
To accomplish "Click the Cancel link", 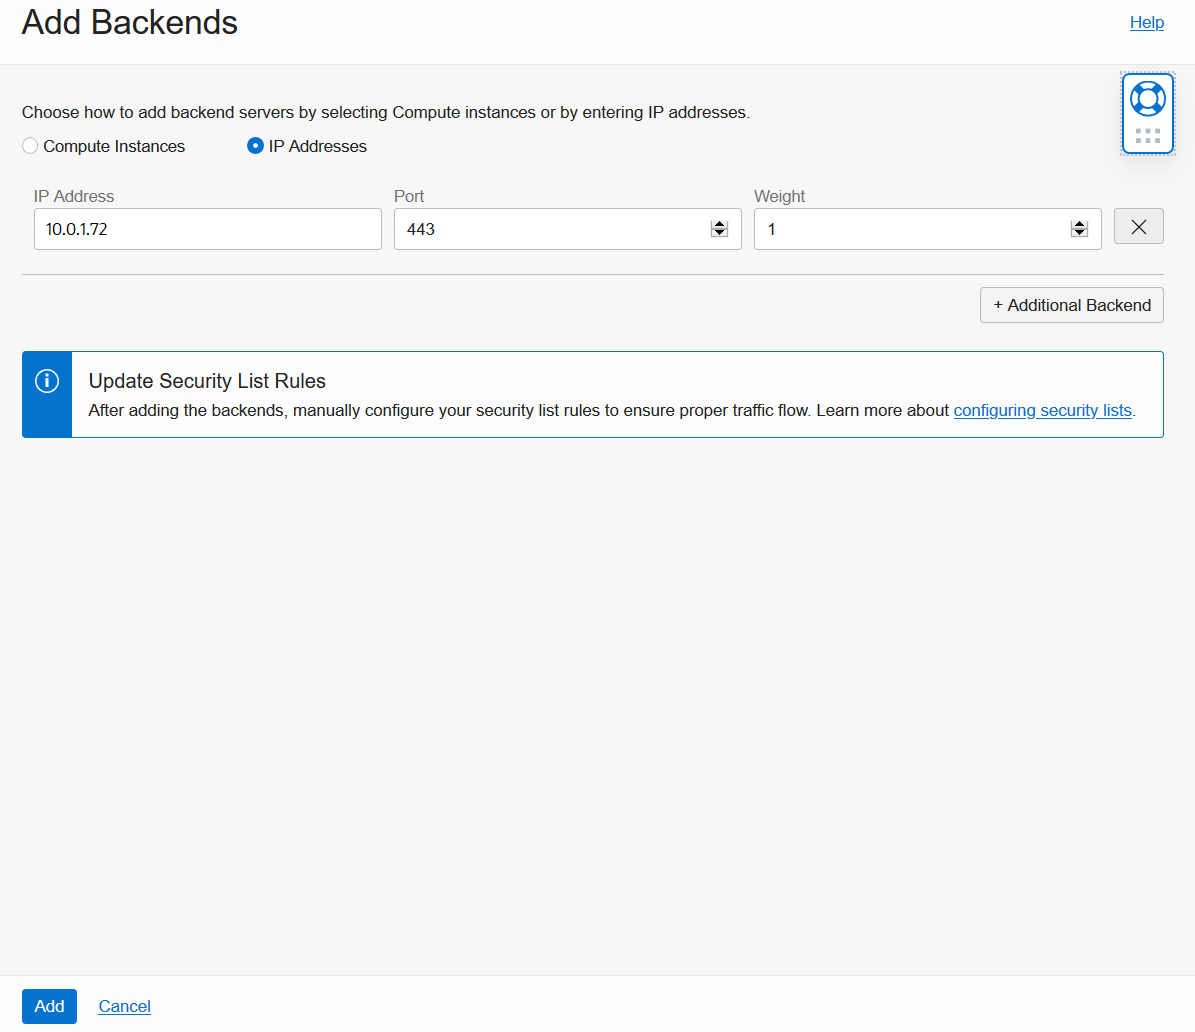I will coord(124,1006).
